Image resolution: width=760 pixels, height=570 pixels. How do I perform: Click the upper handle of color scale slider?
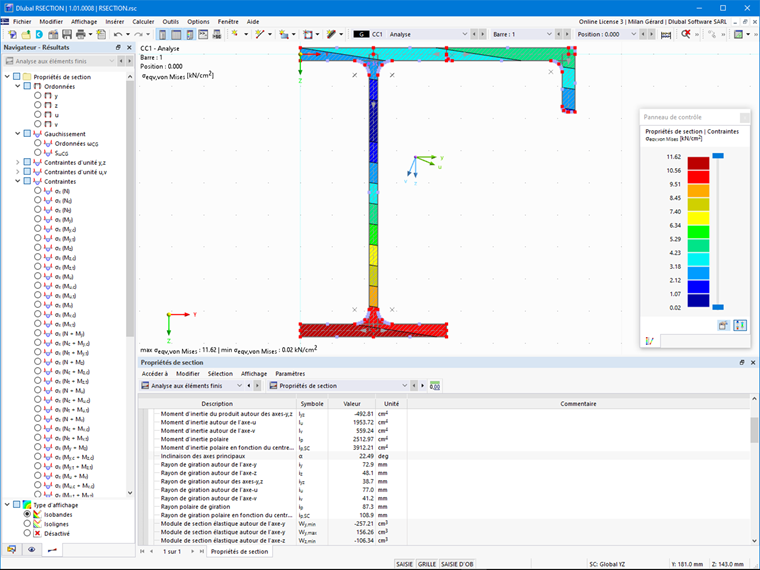click(x=718, y=156)
